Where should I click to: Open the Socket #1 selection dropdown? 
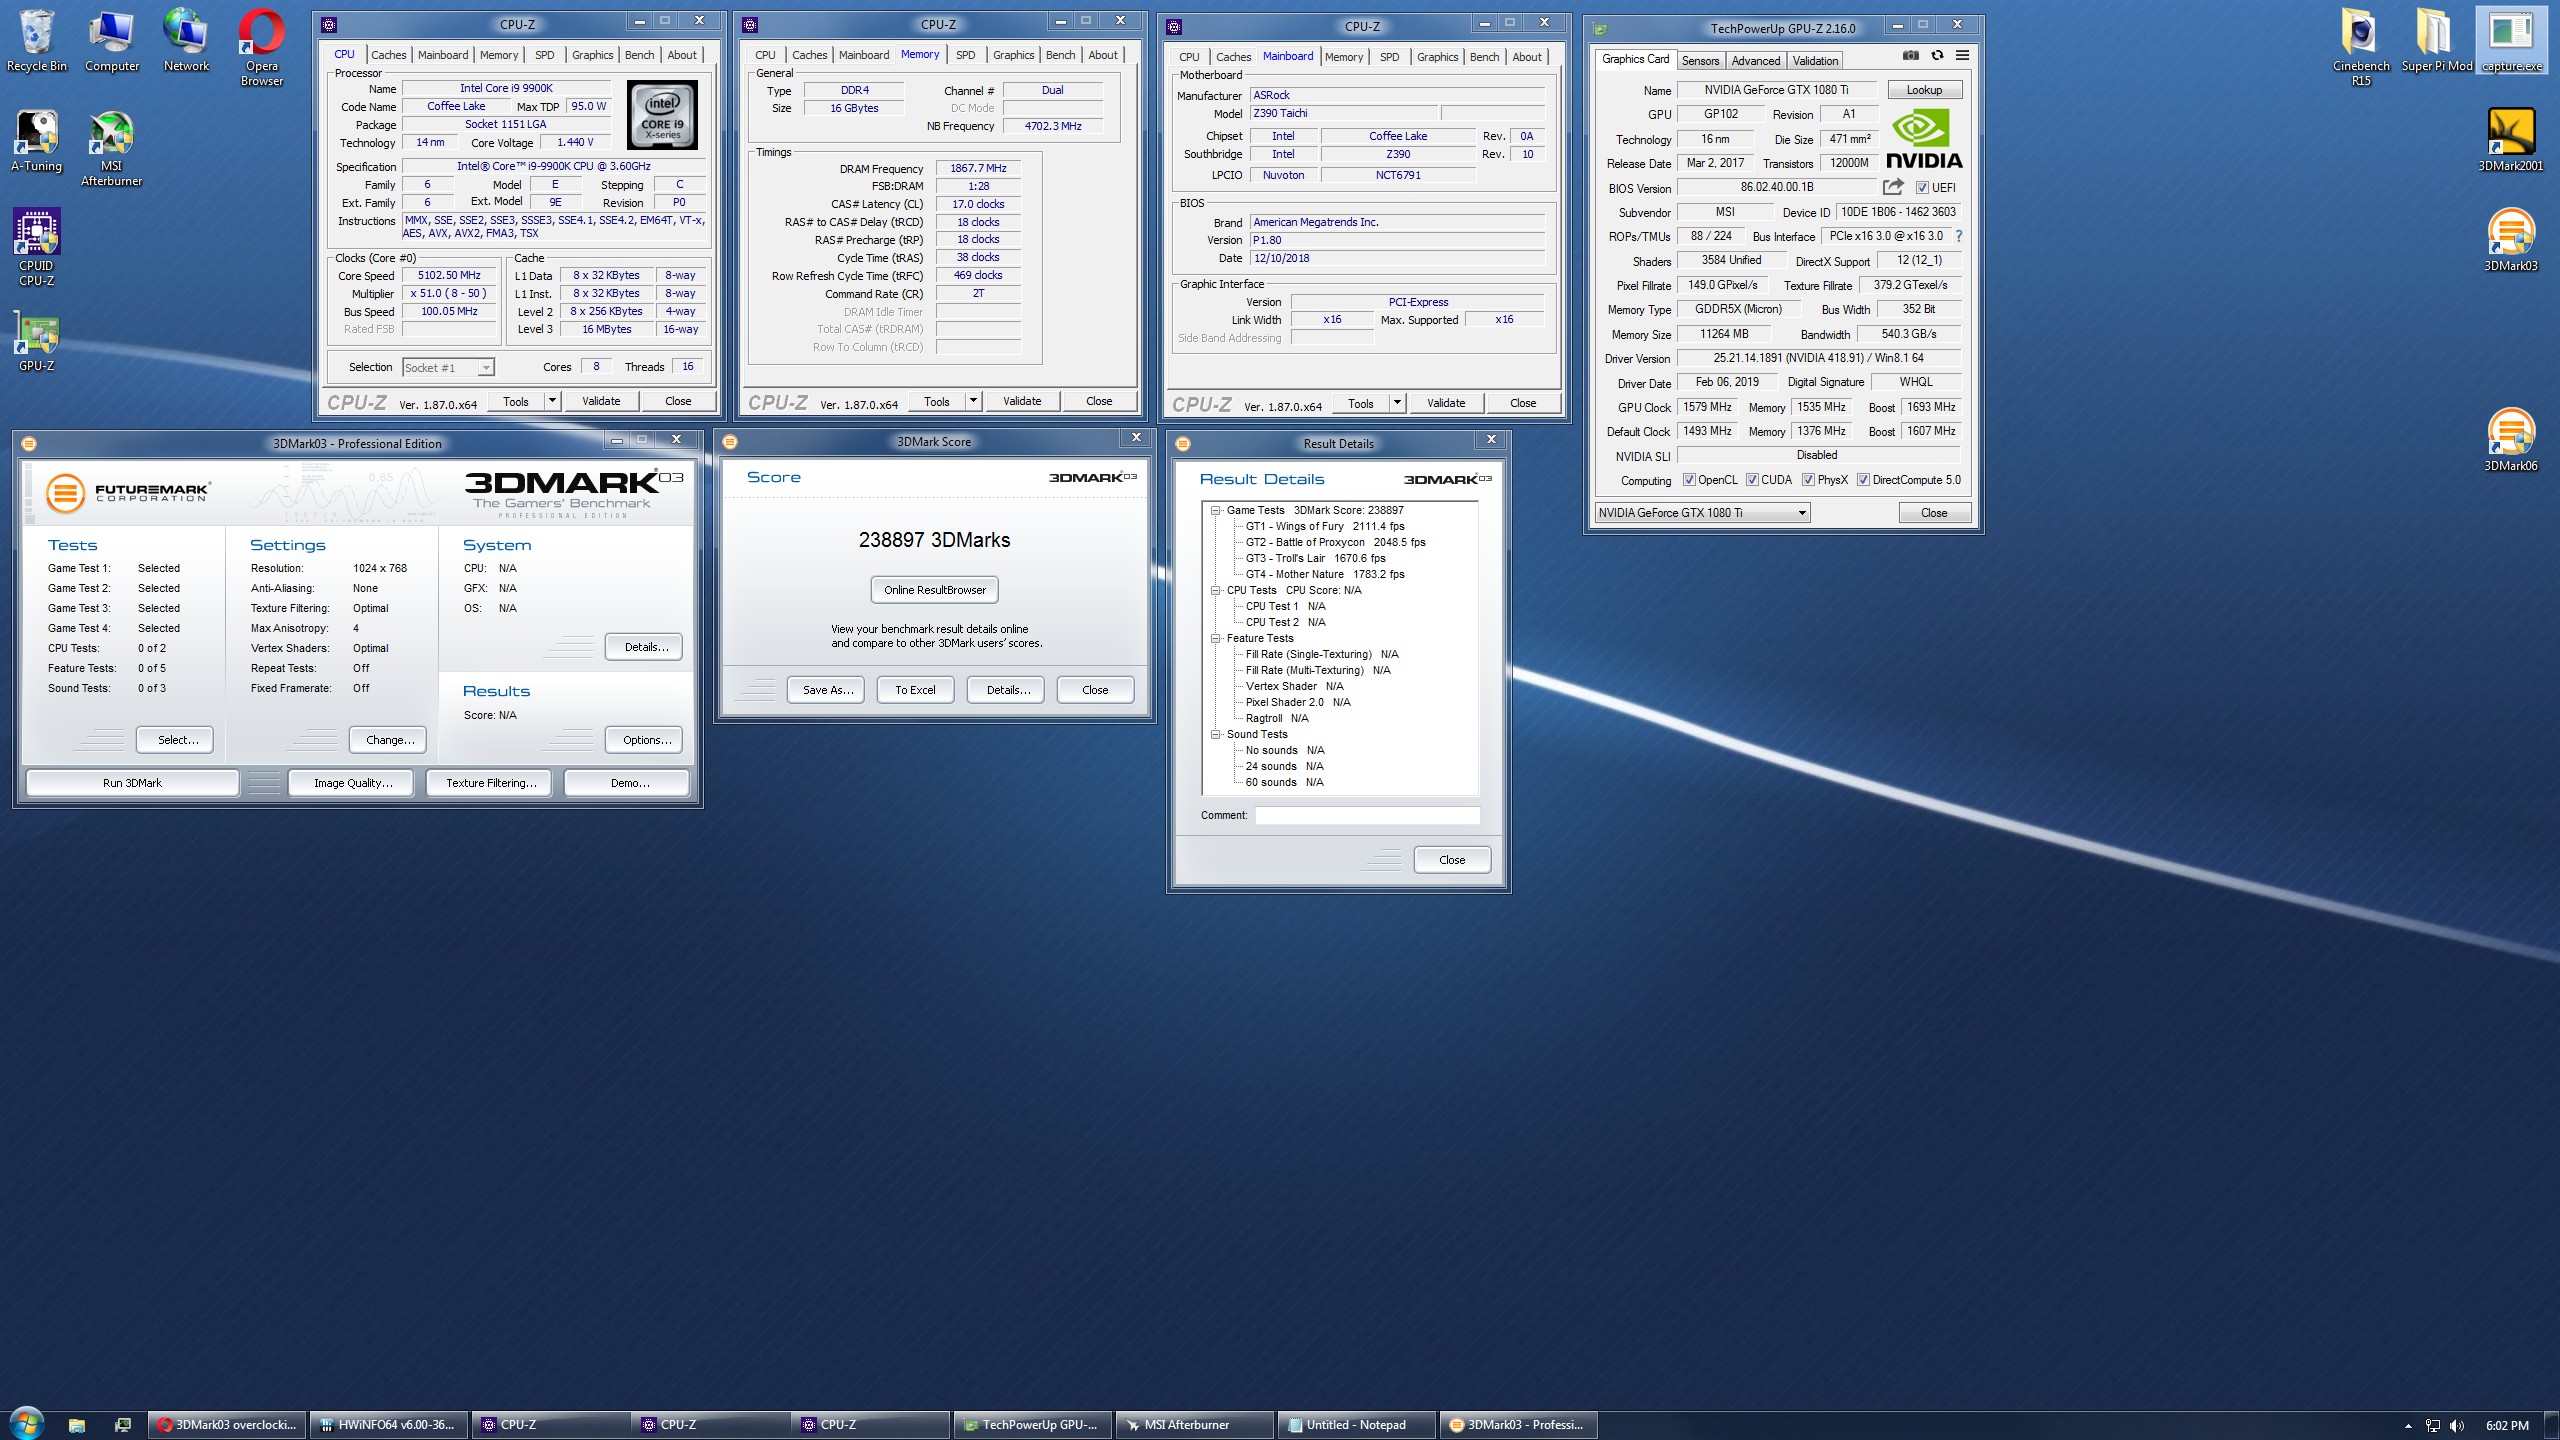448,368
